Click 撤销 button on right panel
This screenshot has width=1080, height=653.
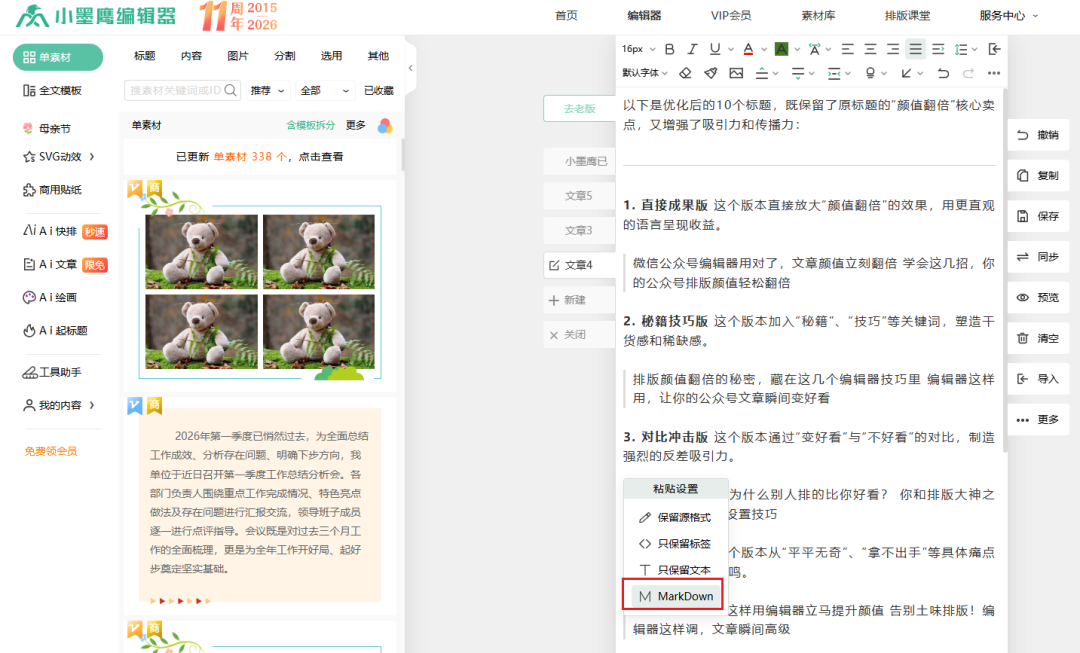point(1038,135)
